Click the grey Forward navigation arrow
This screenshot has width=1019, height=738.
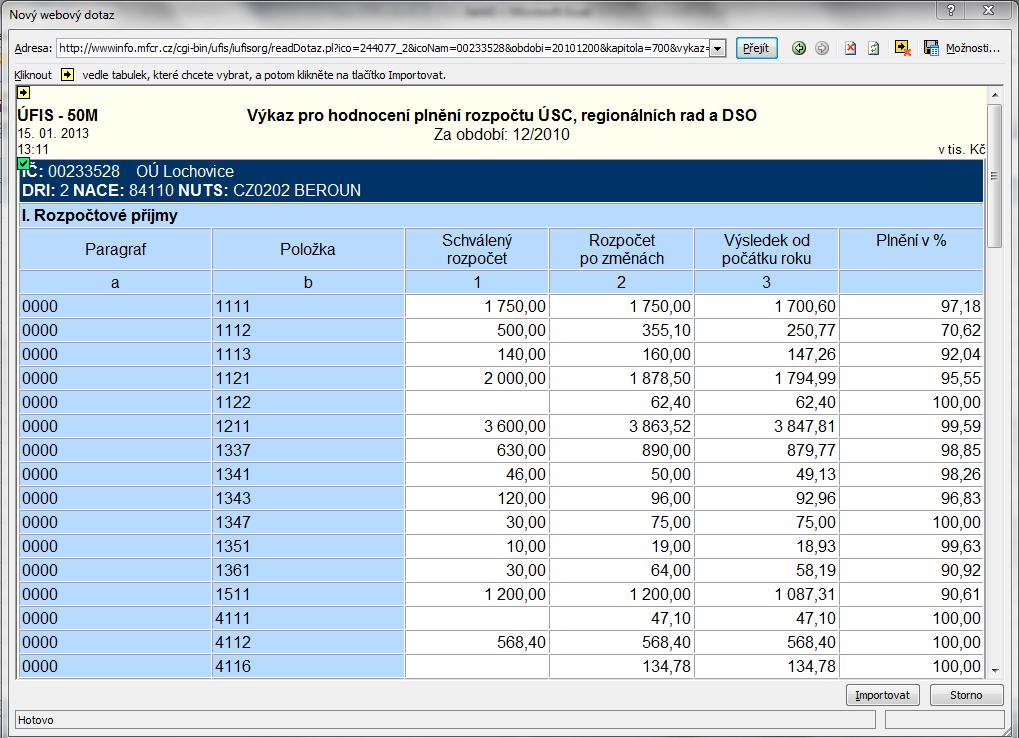click(822, 48)
